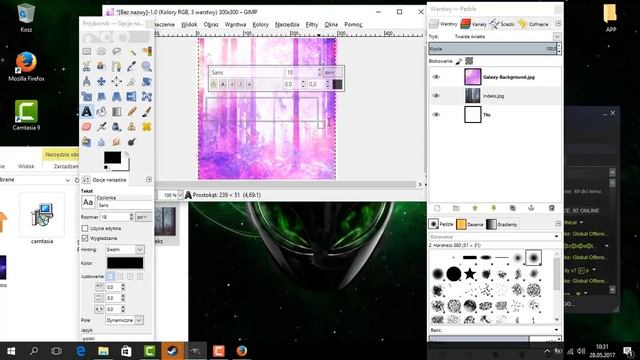Click the foreground color black swatch in toolbox
The height and width of the screenshot is (360, 640).
112,158
